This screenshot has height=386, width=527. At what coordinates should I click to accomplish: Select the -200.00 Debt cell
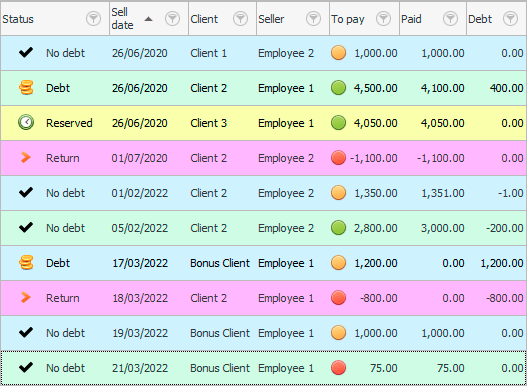[x=497, y=228]
